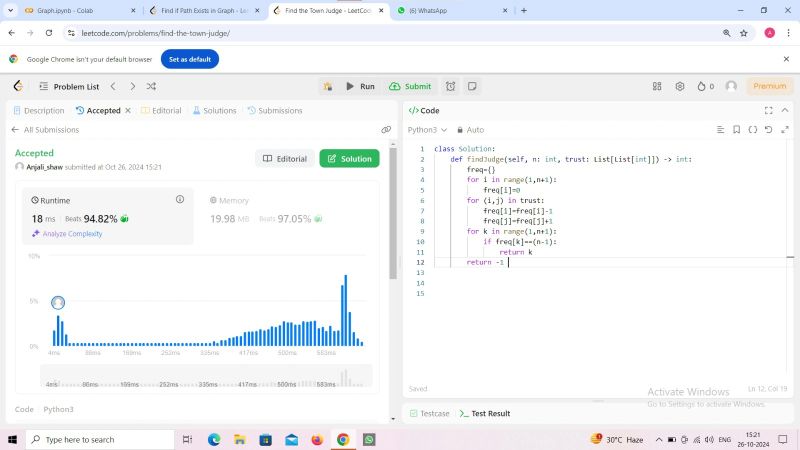Go back to All Submissions
Image resolution: width=800 pixels, height=450 pixels.
coord(45,130)
